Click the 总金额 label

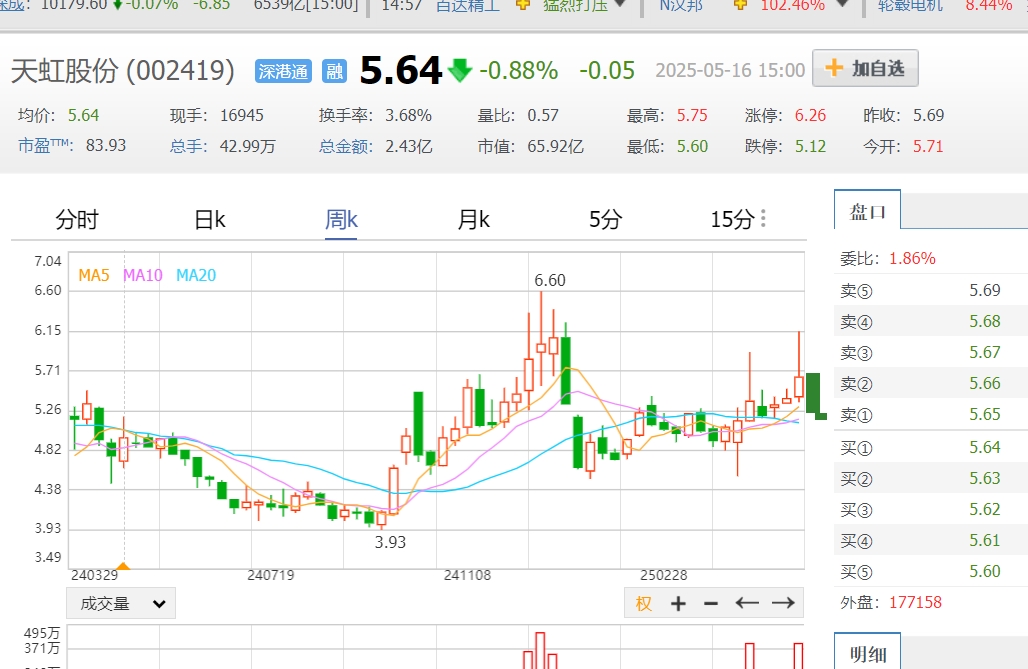pyautogui.click(x=346, y=146)
